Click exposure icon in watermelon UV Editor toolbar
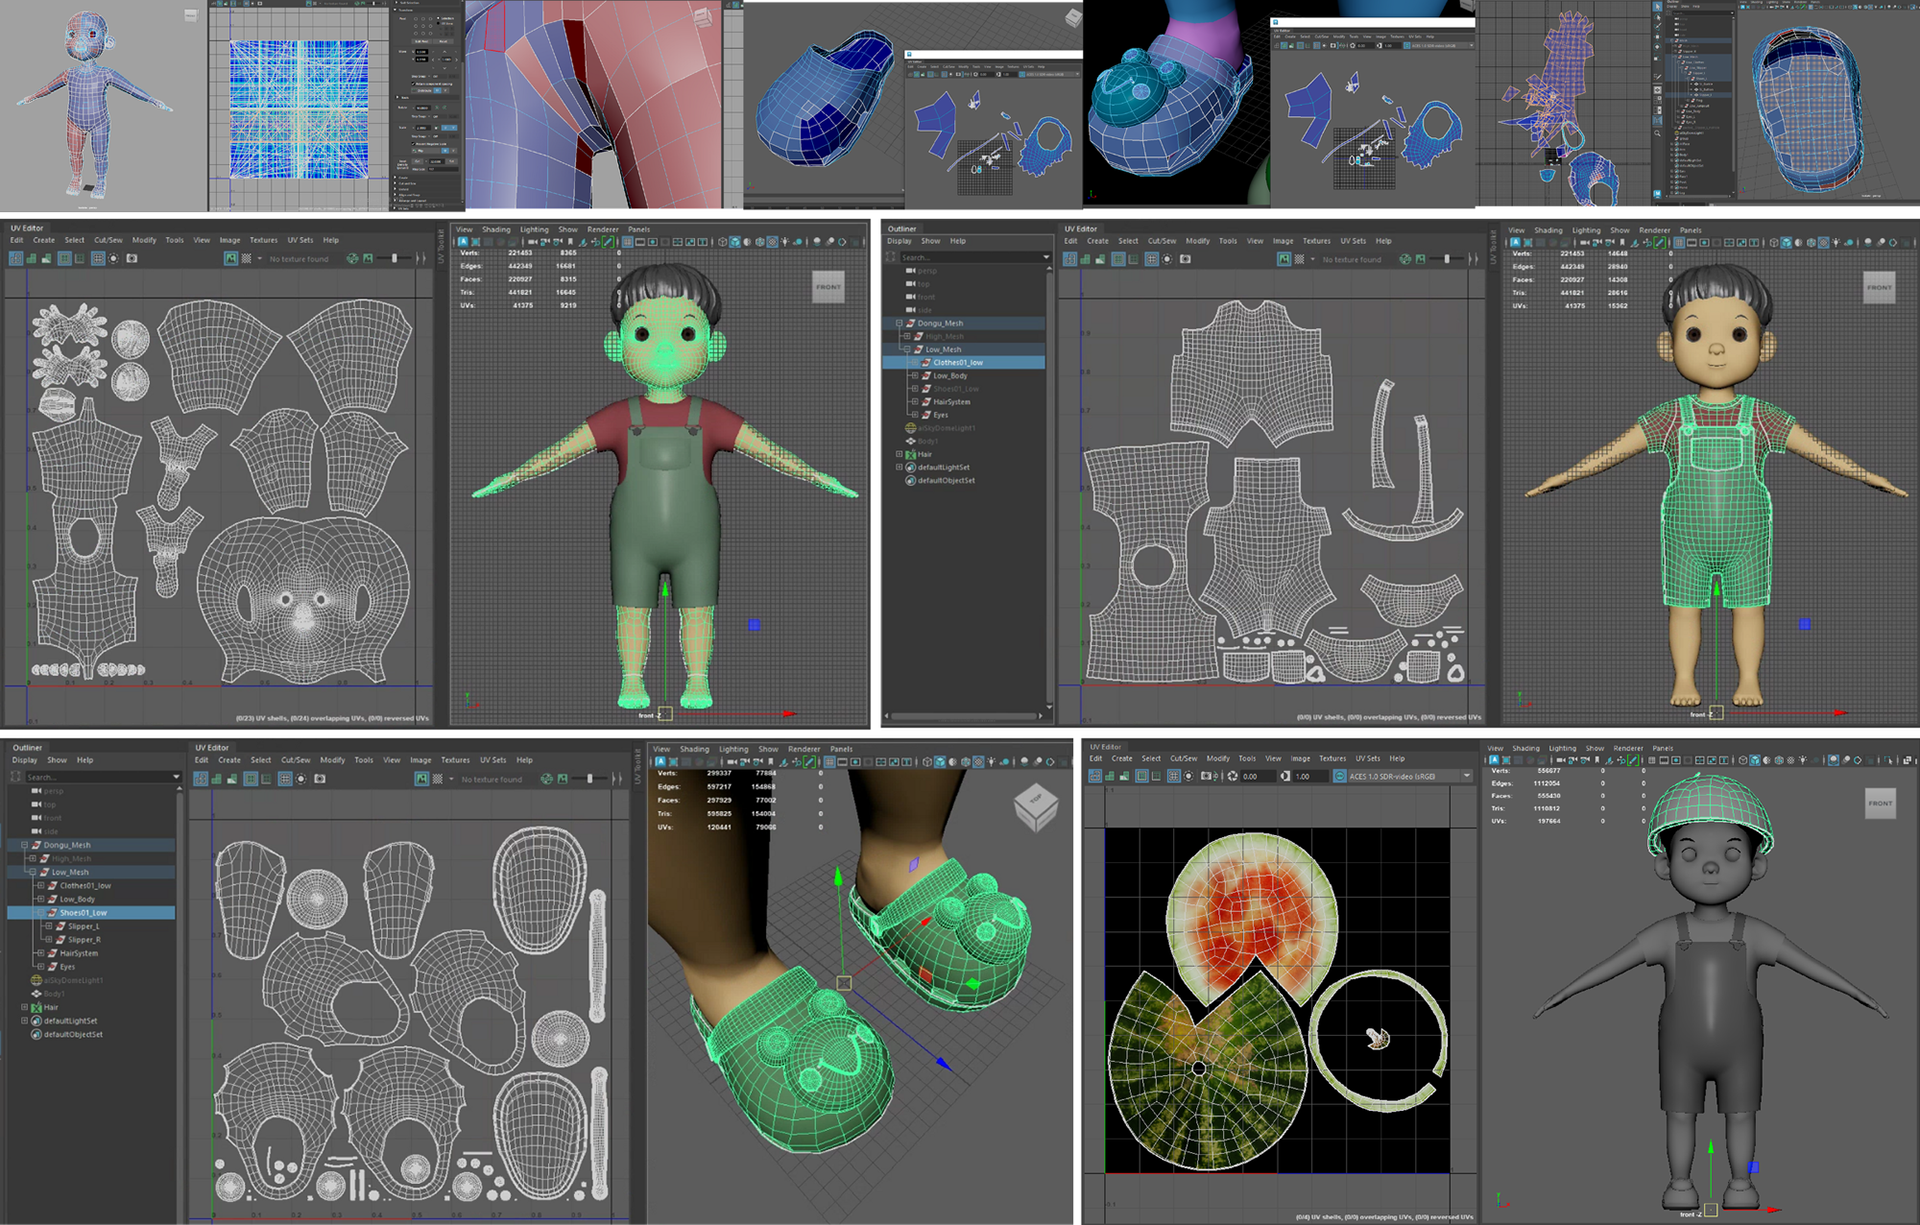 [x=1232, y=776]
